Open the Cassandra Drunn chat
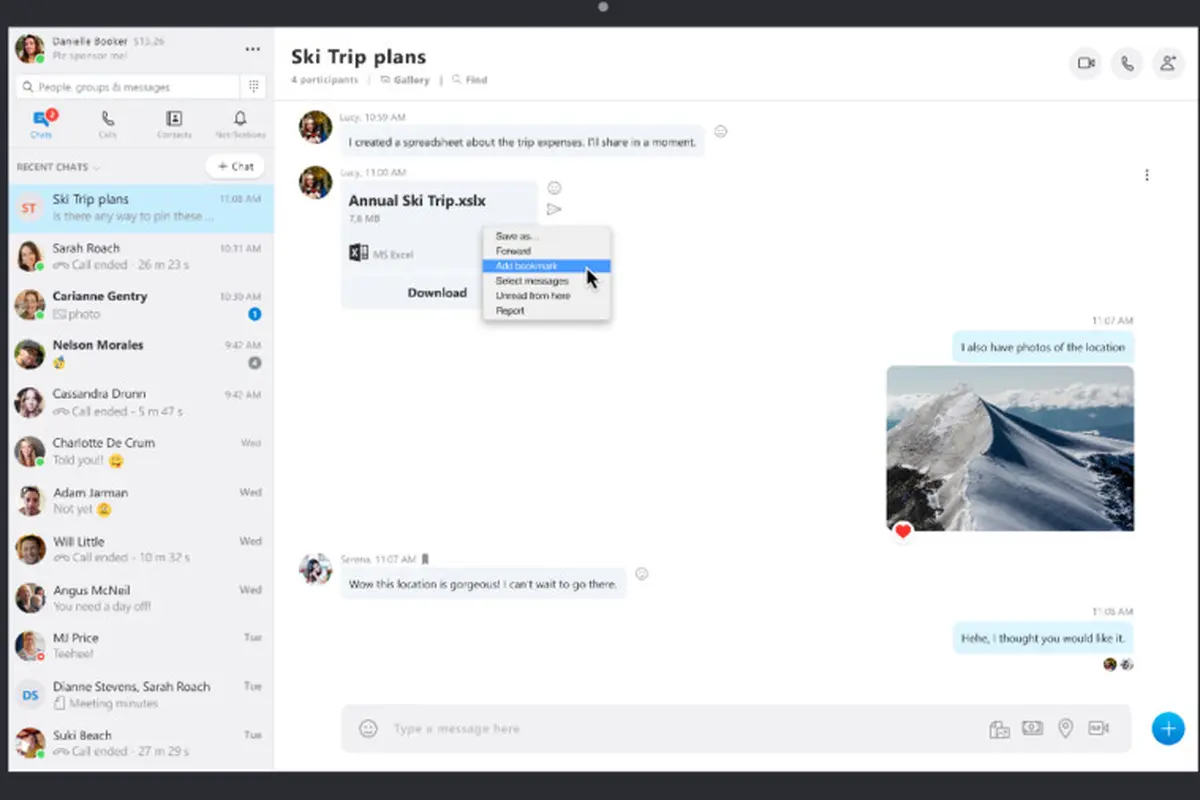 [141, 402]
